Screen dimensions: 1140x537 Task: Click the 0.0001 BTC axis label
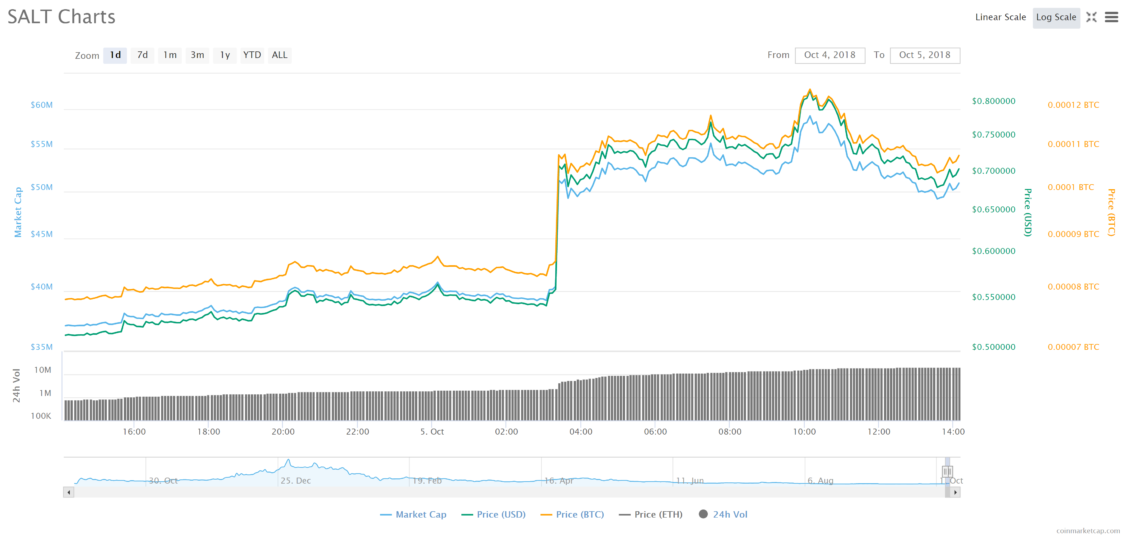point(1071,187)
